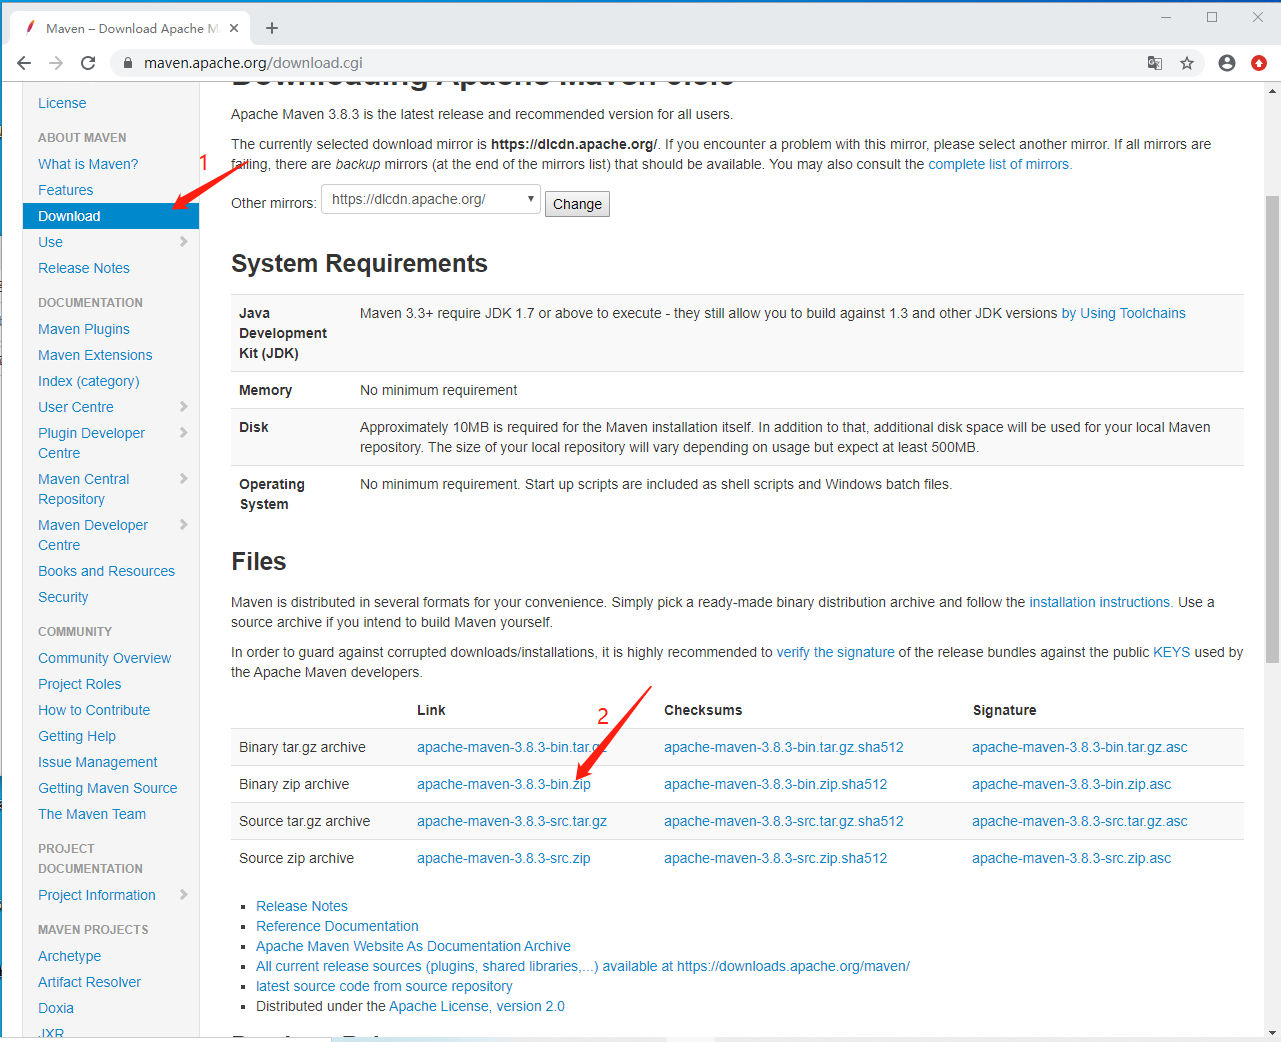
Task: Click the Change mirror button
Action: coord(577,204)
